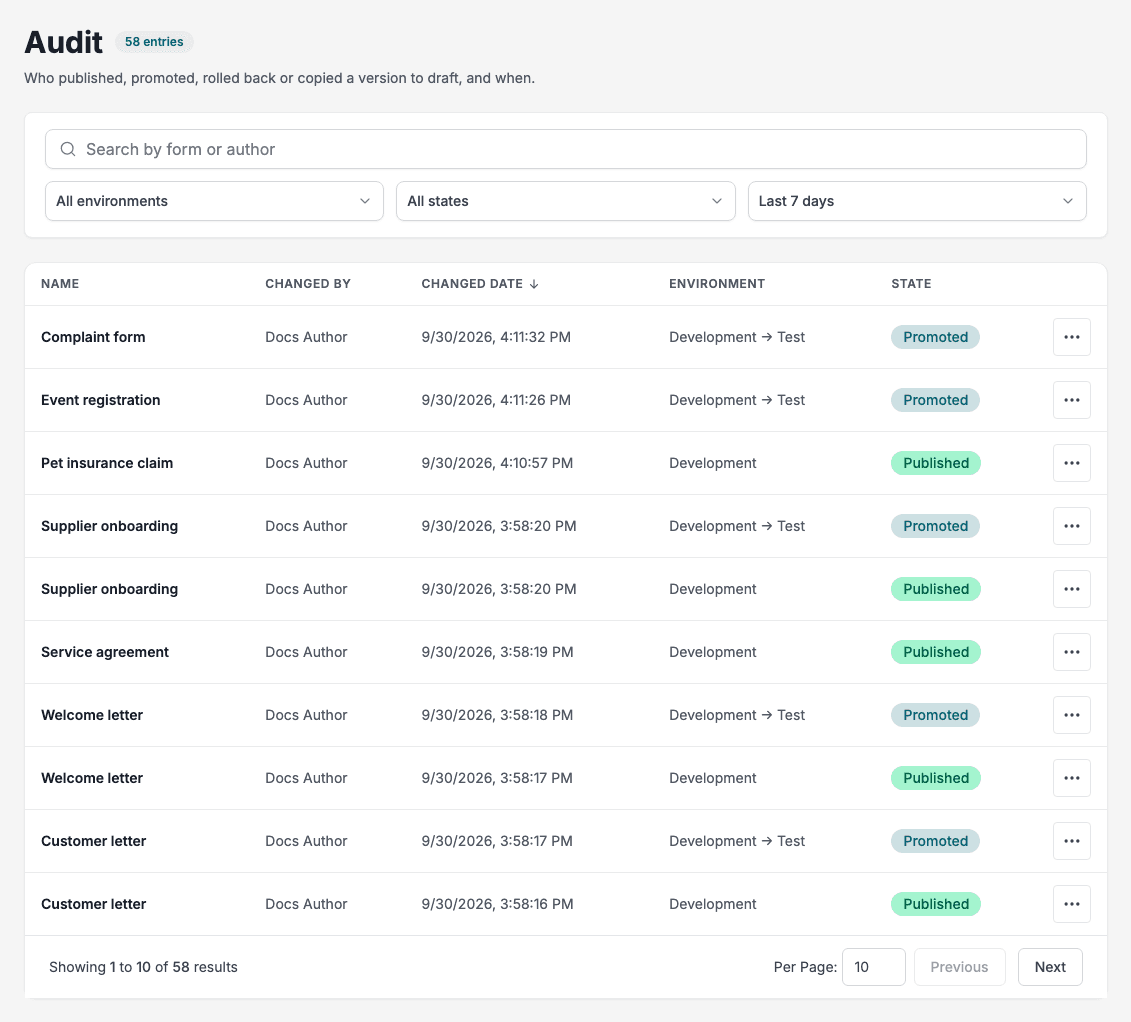
Task: Click the date 9/30/2026, 3:58:16 PM
Action: [497, 904]
